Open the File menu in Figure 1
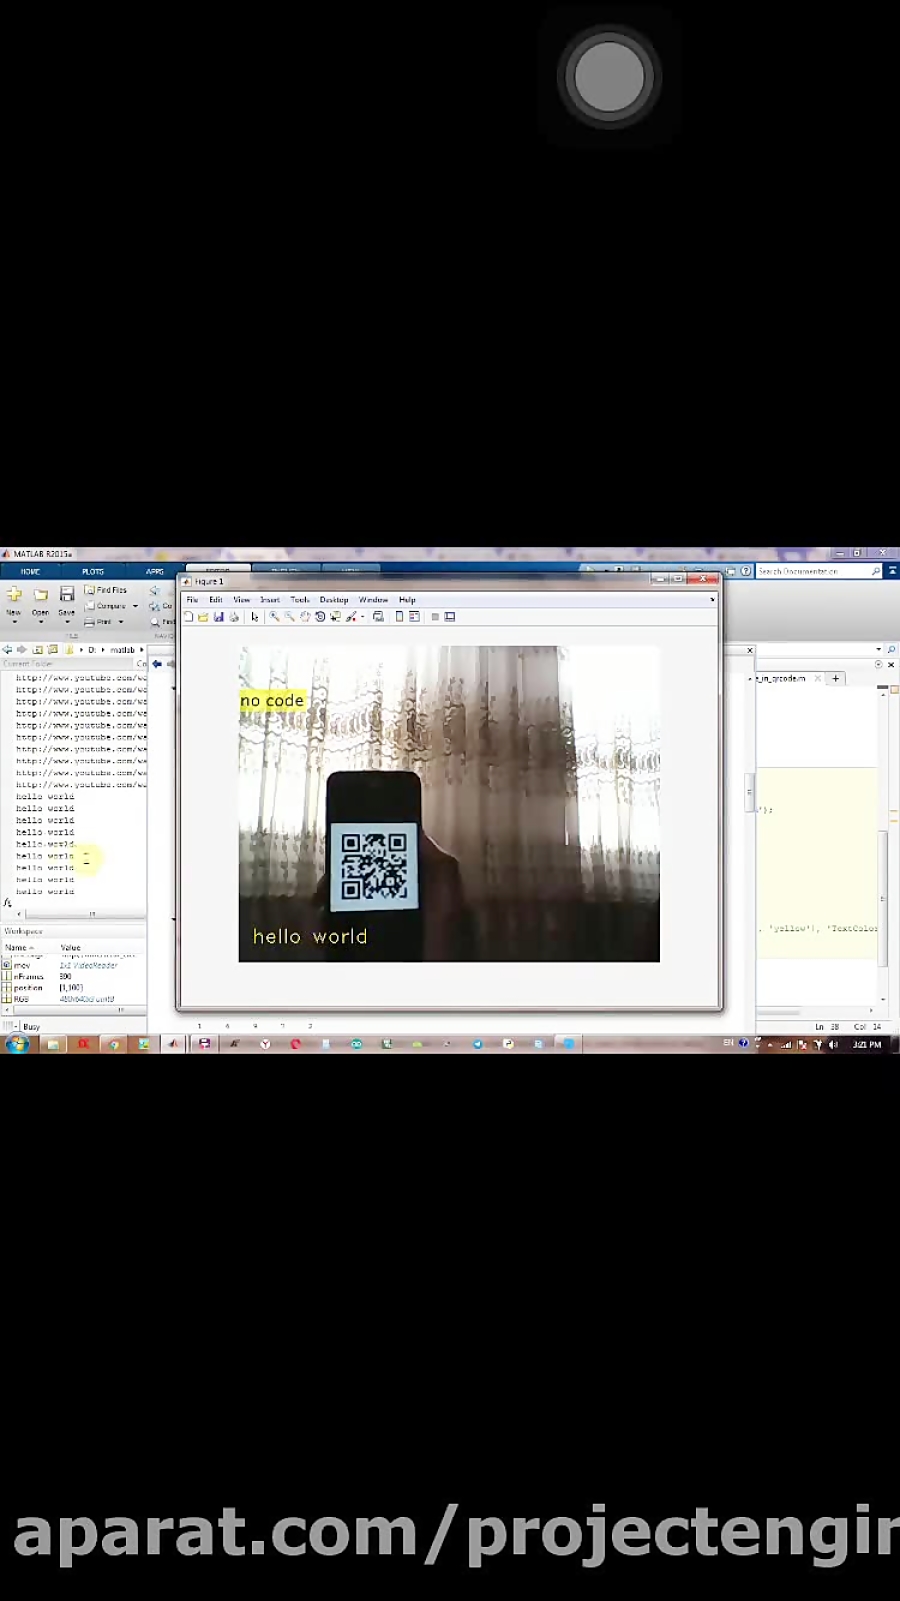This screenshot has height=1601, width=900. (193, 600)
